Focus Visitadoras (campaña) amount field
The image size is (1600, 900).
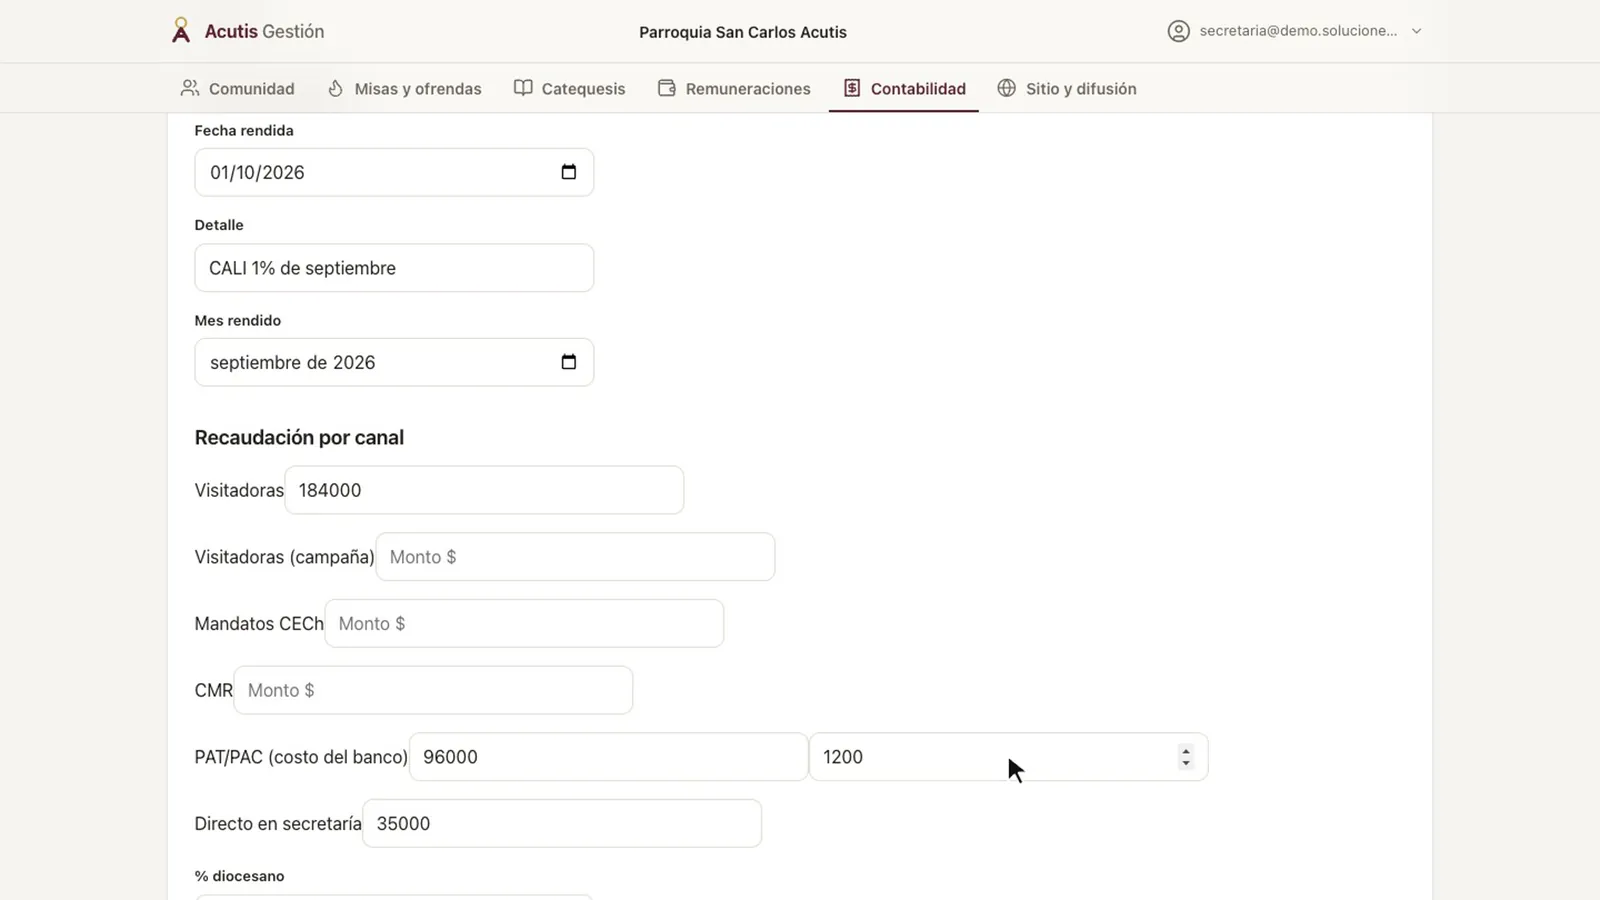tap(575, 557)
